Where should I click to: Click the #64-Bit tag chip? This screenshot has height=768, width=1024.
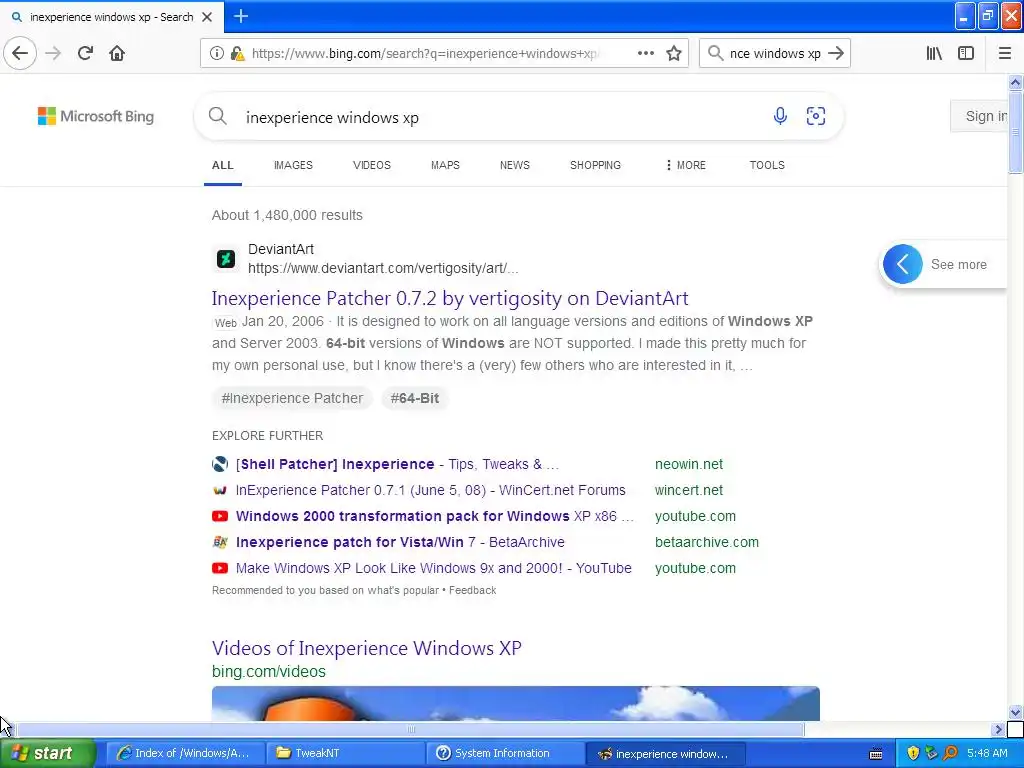click(415, 398)
